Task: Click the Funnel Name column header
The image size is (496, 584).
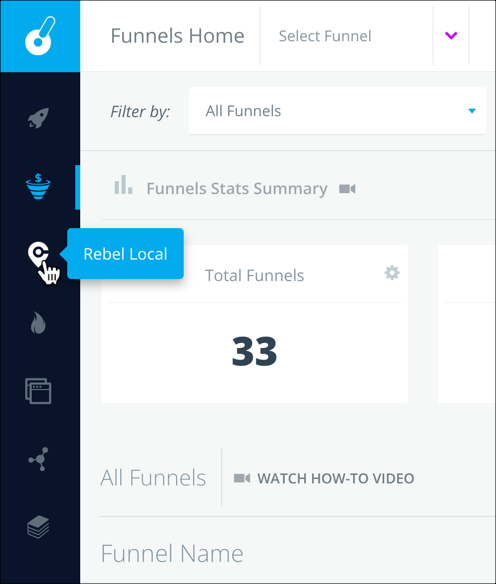Action: coord(172,553)
